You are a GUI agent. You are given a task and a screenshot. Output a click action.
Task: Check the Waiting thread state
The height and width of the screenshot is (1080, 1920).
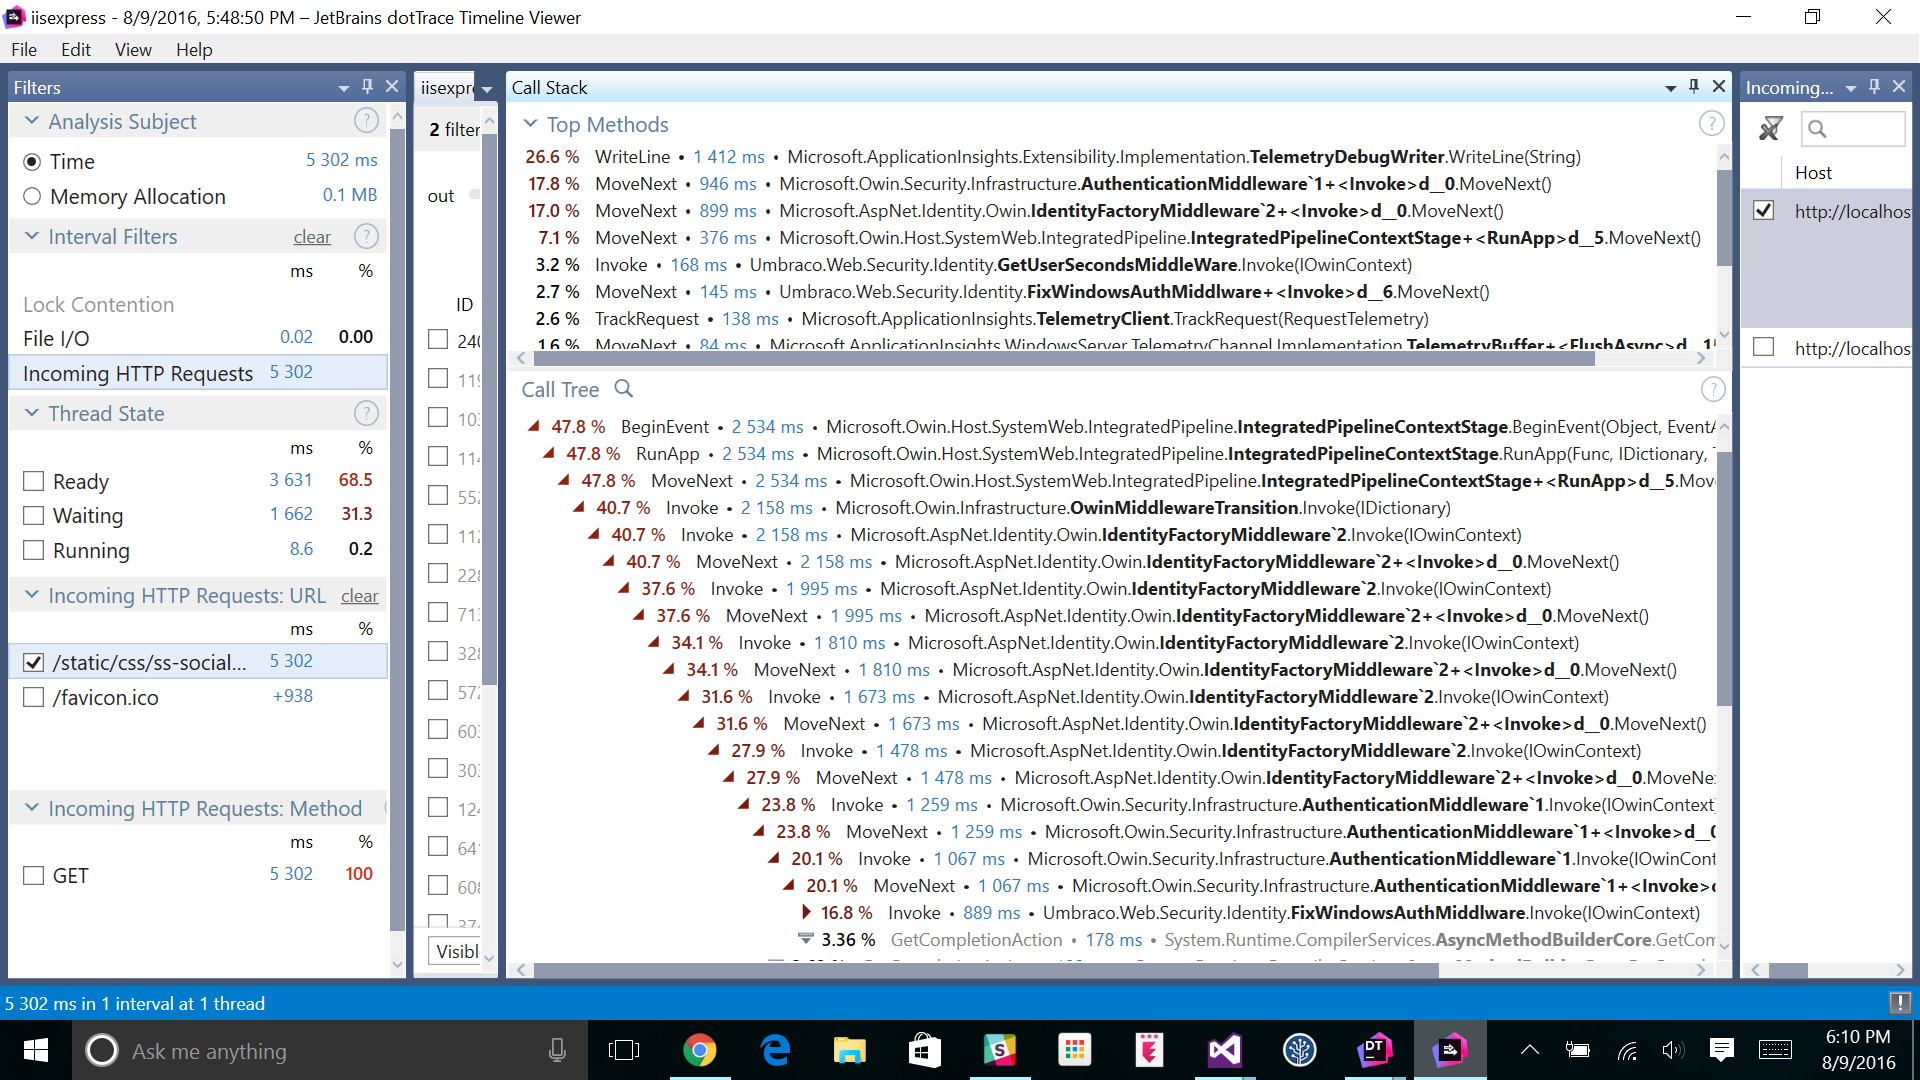click(33, 515)
